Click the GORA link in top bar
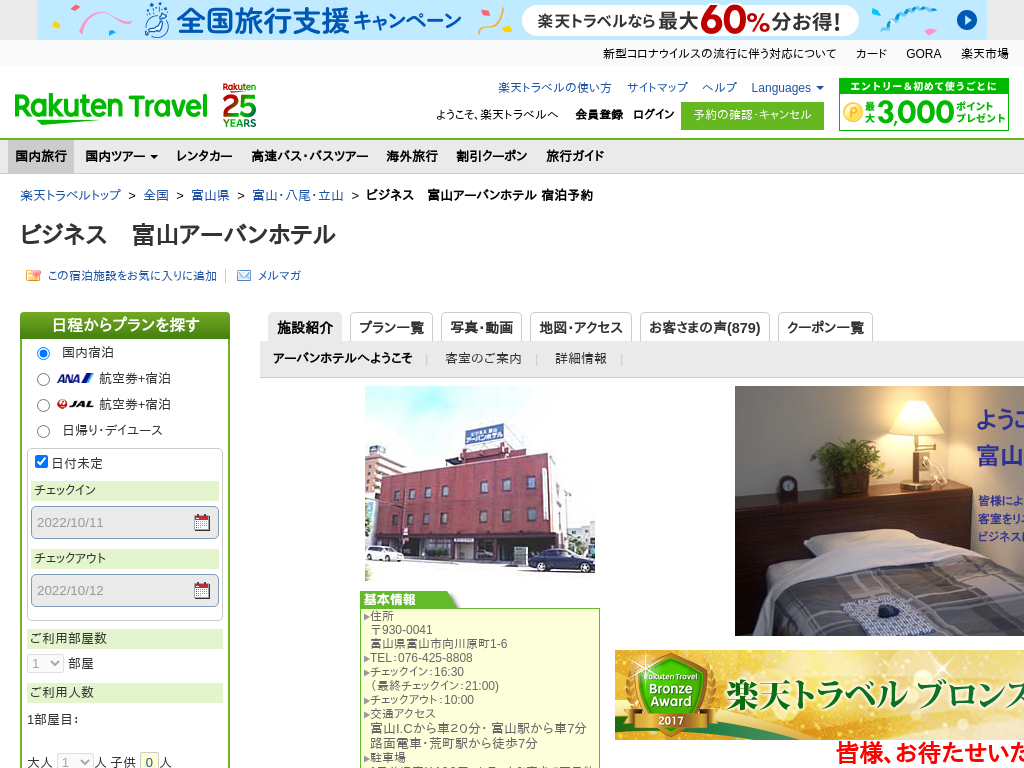The height and width of the screenshot is (768, 1024). (923, 54)
